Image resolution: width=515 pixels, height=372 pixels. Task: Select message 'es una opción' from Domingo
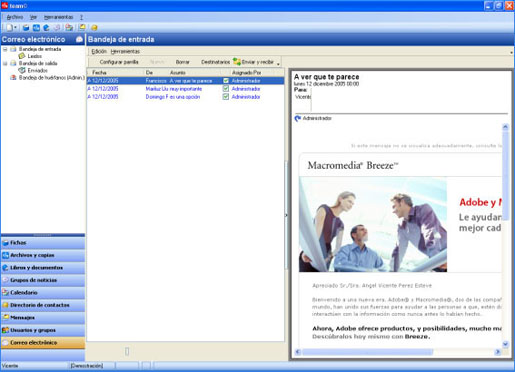(186, 97)
